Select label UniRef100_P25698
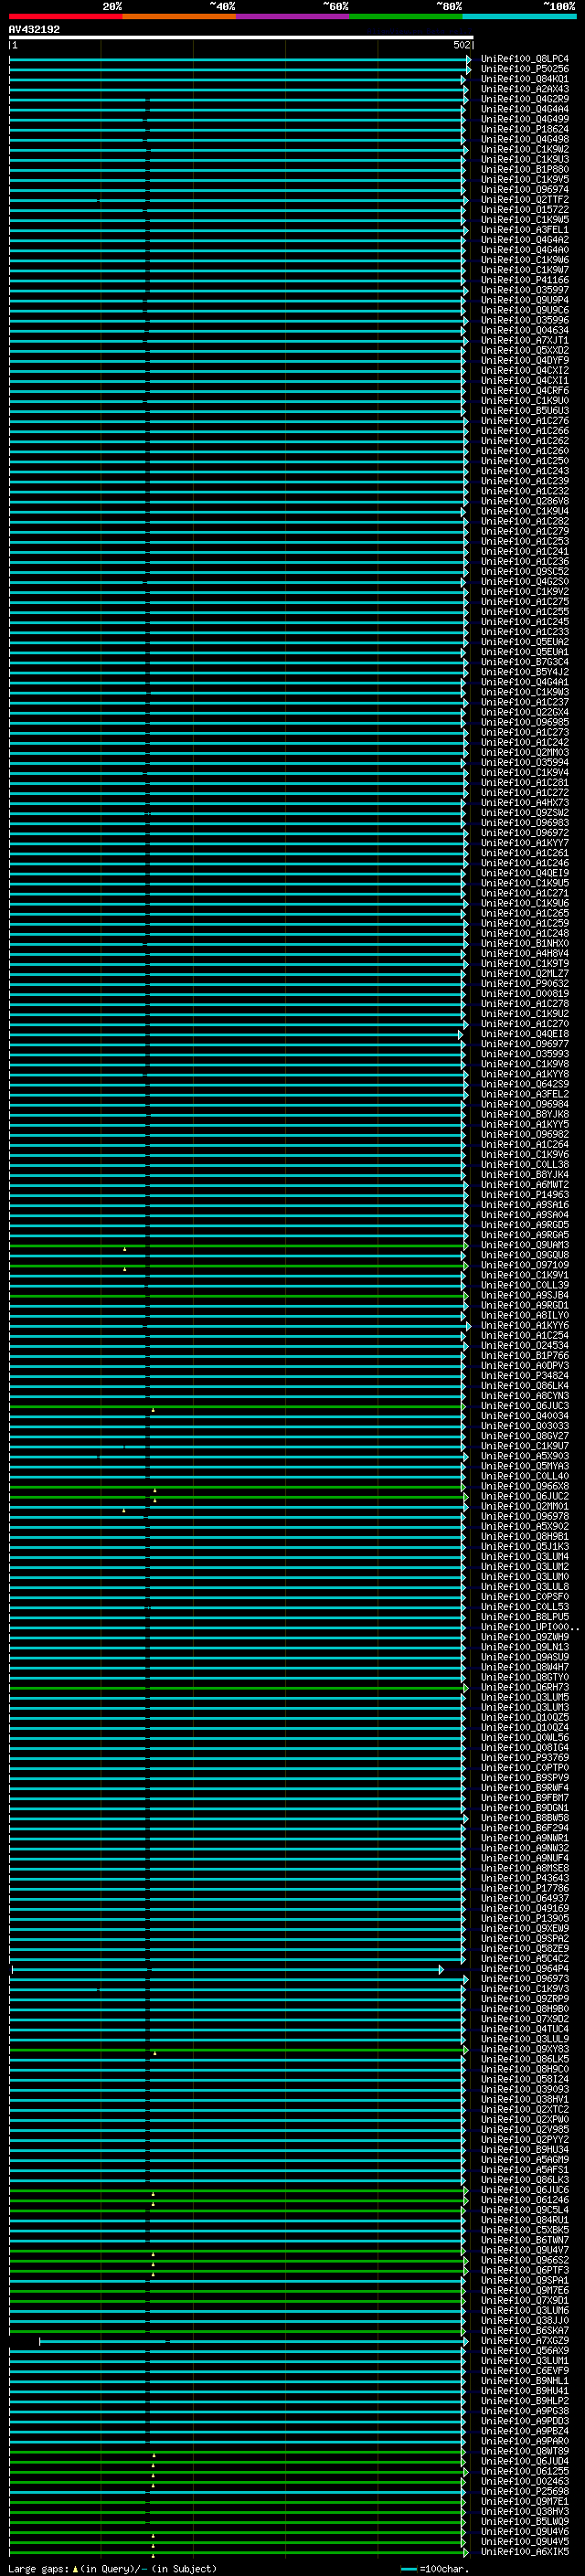This screenshot has width=585, height=2576. [524, 2492]
